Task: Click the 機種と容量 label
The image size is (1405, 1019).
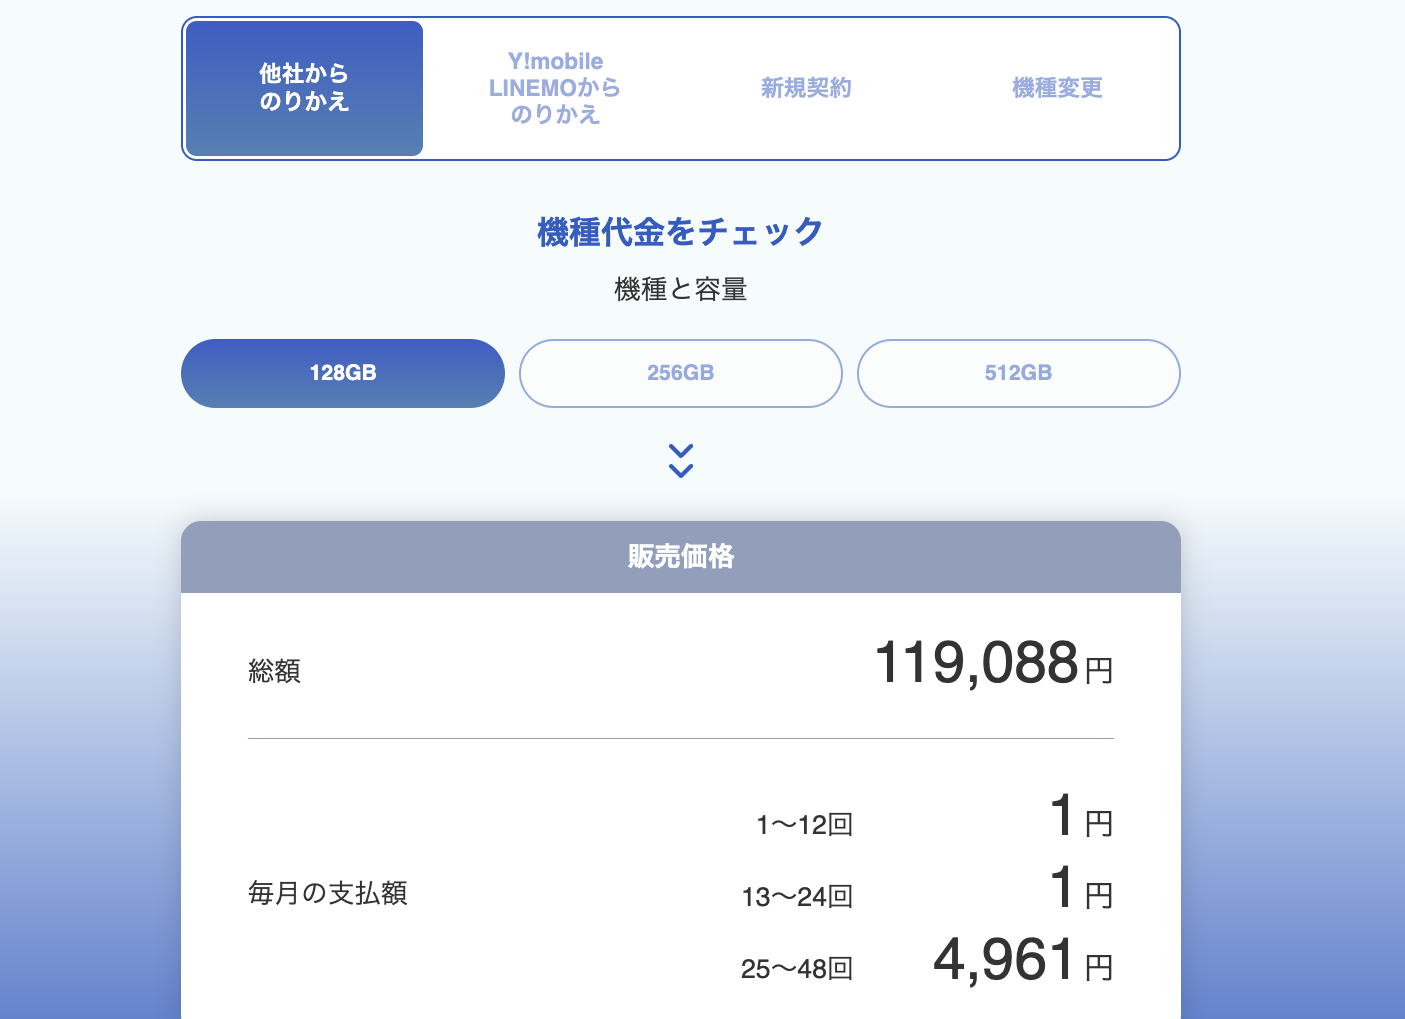Action: (681, 290)
